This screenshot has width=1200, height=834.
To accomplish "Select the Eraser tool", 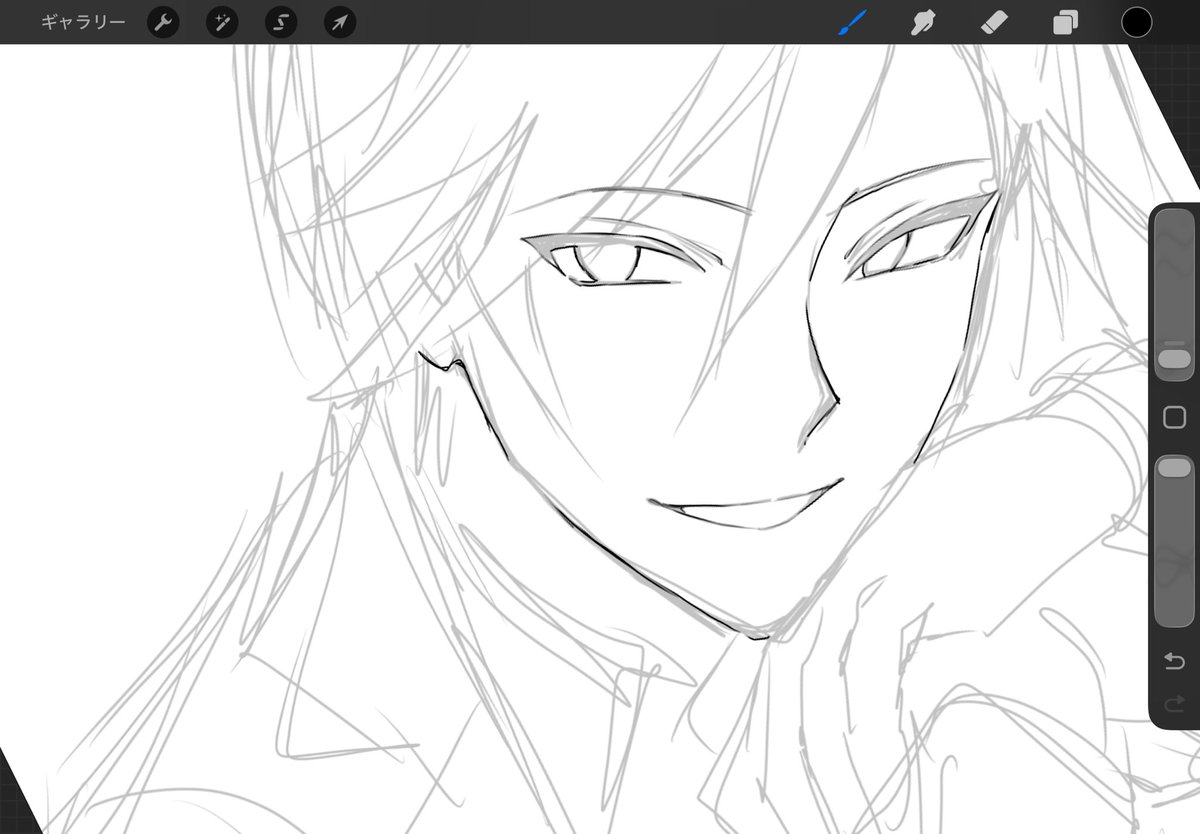I will pyautogui.click(x=995, y=22).
